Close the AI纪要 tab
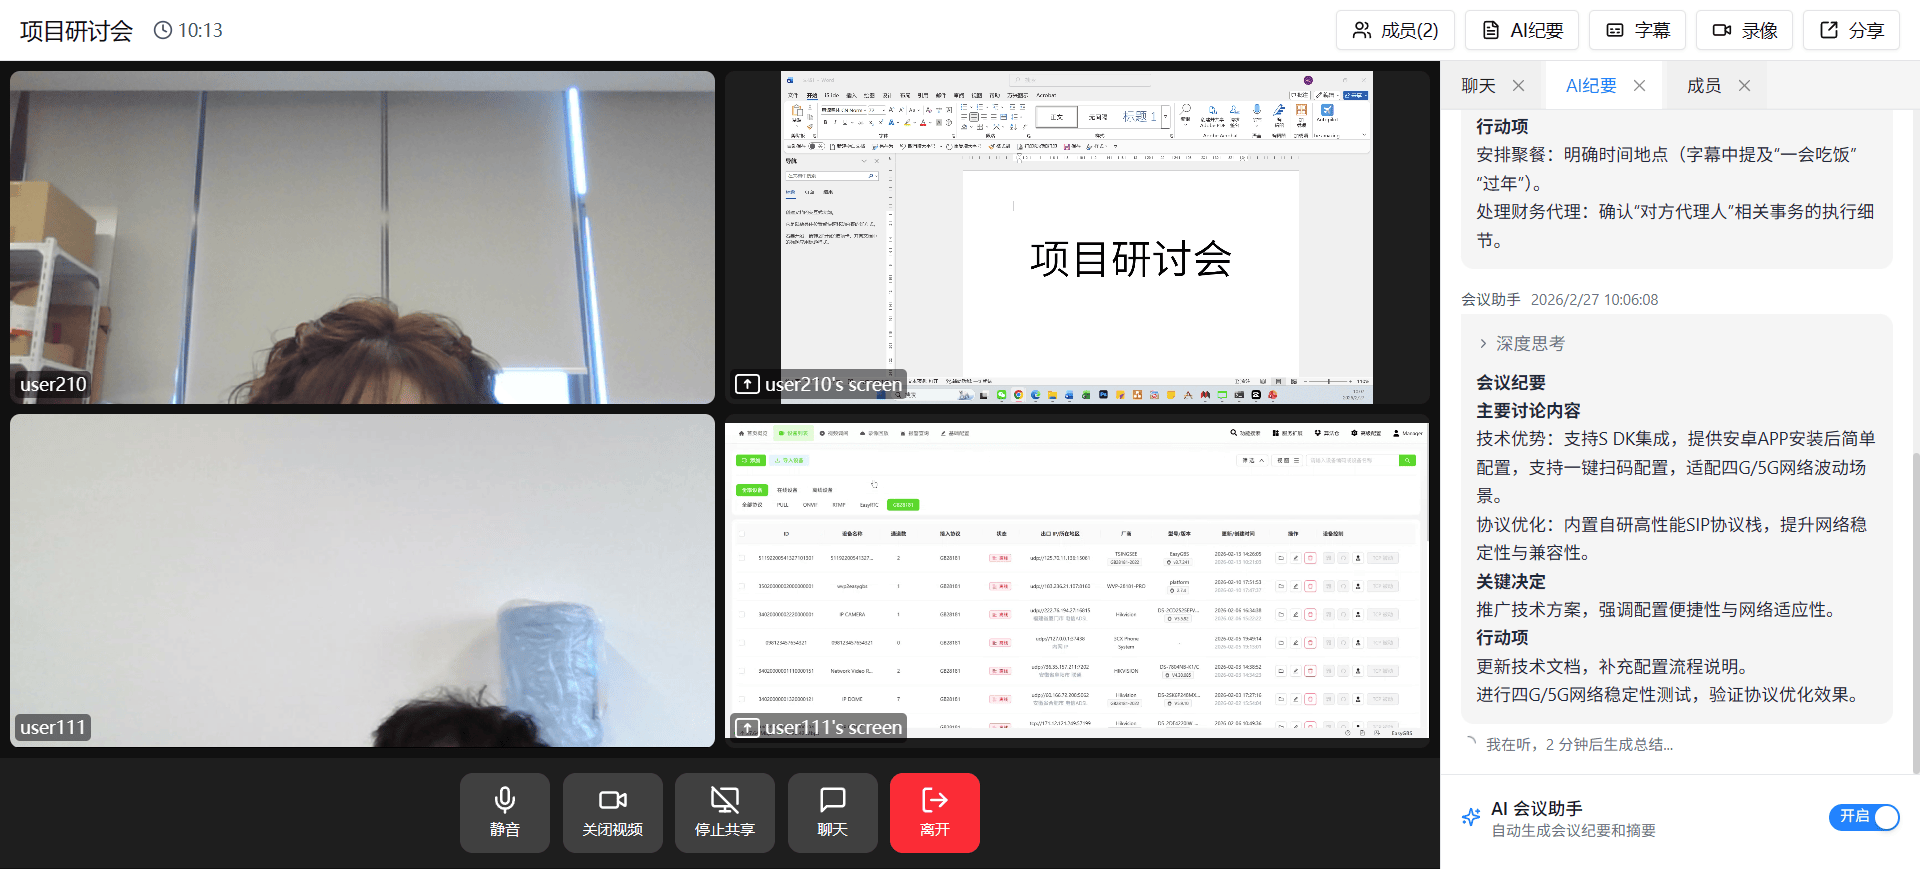Screen dimensions: 1920x869 coord(1639,86)
